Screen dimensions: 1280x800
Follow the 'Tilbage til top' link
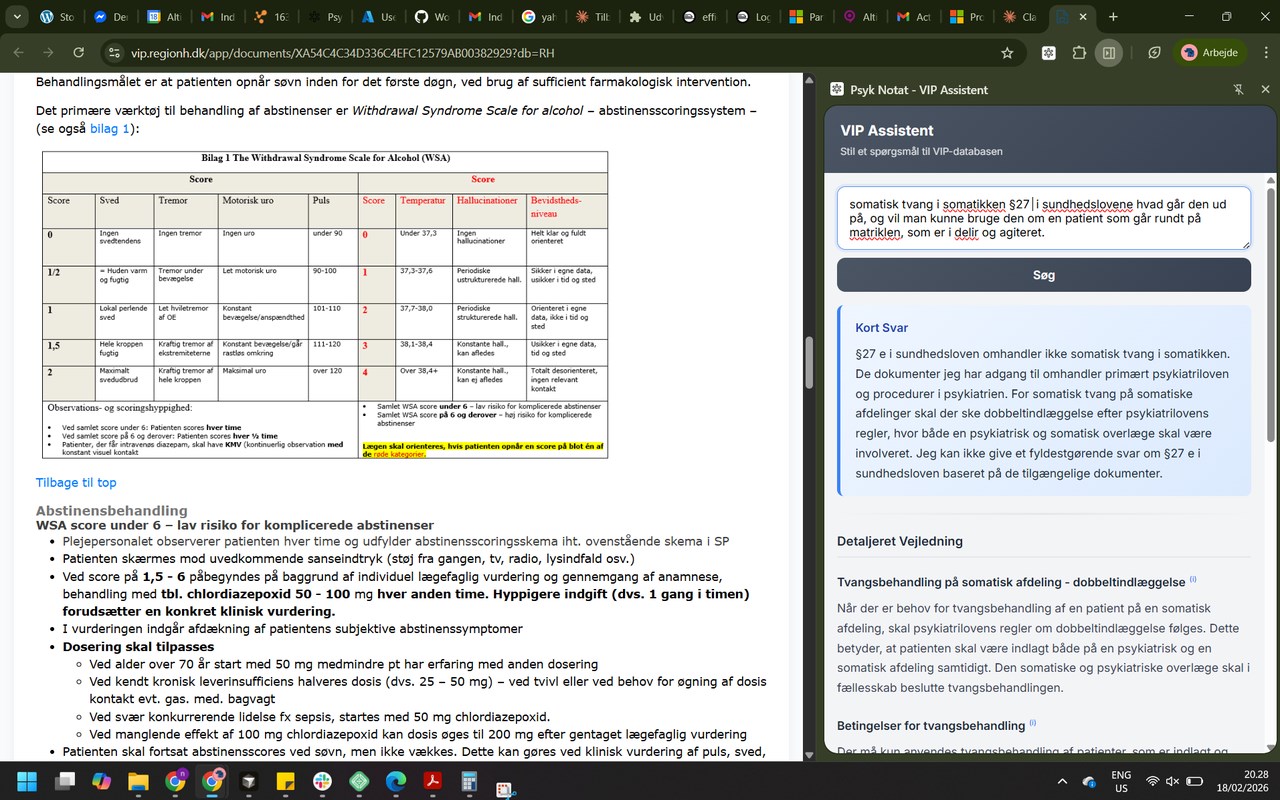point(76,483)
